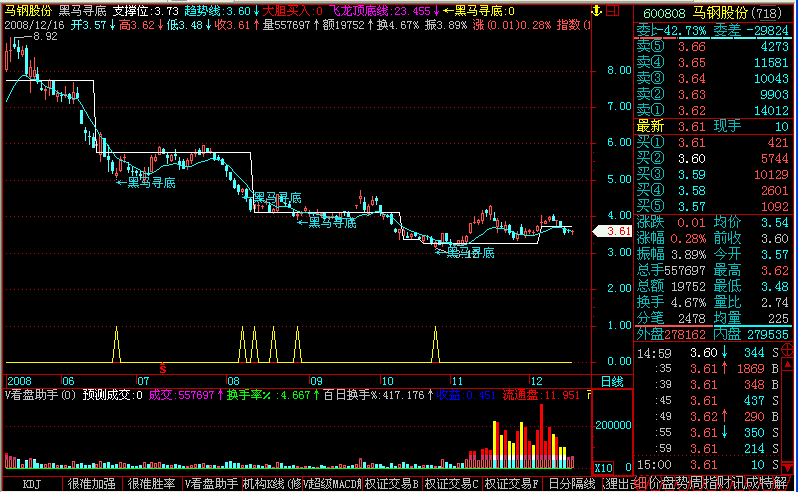798x492 pixels.
Task: Select the 权证交易C tab
Action: 452,484
